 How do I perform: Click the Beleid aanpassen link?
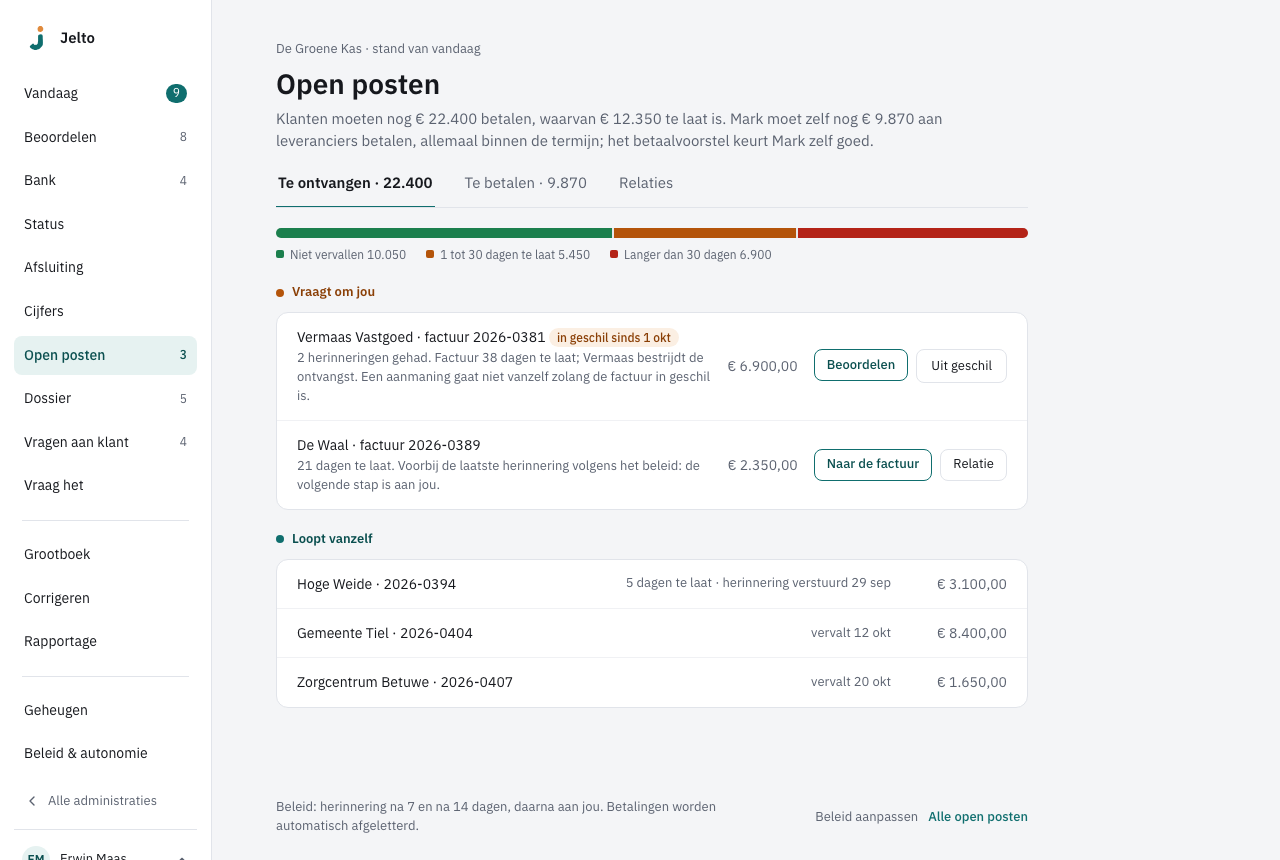[866, 817]
